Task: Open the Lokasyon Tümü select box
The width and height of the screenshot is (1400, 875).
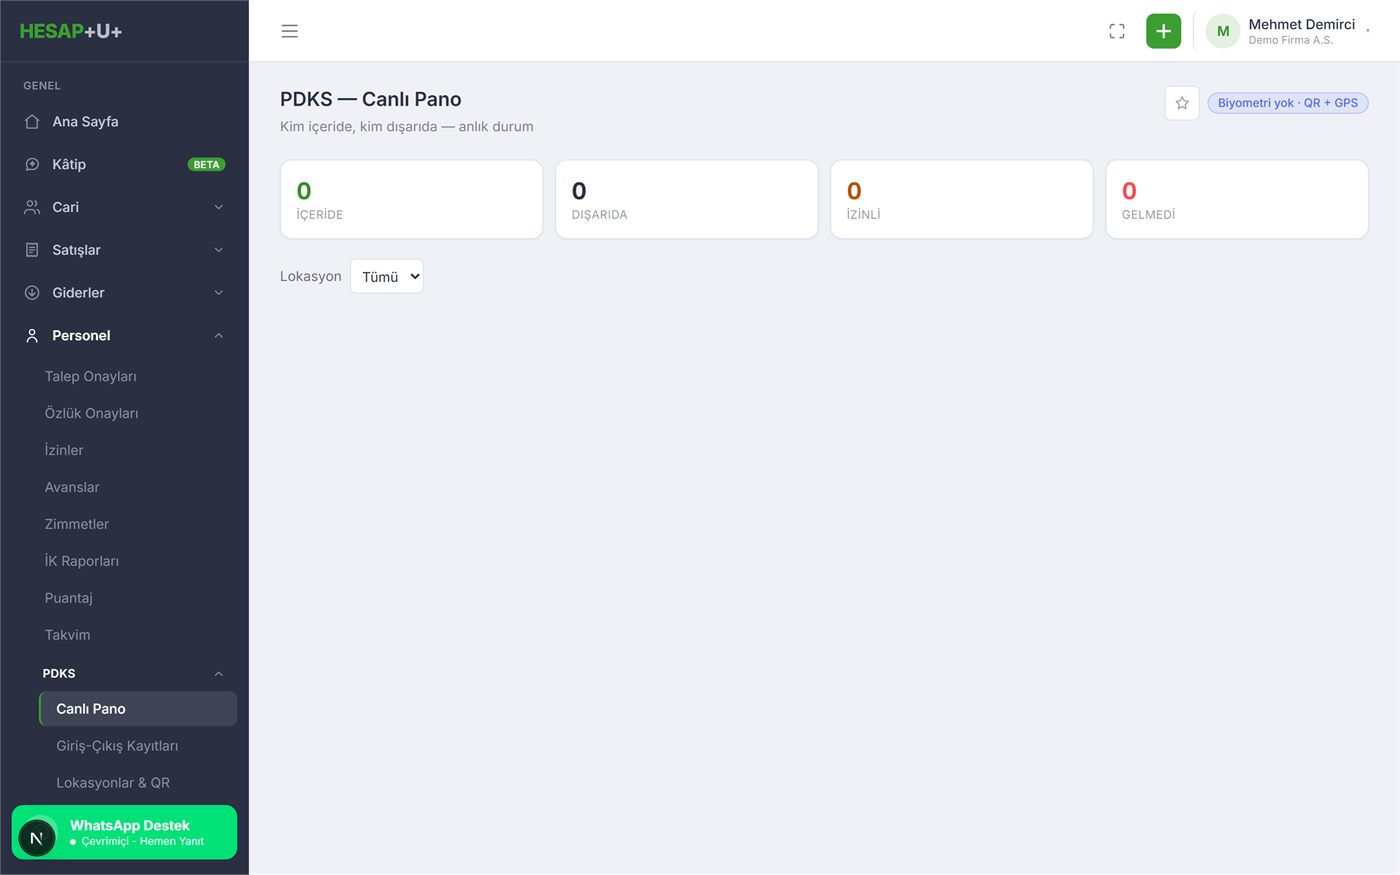Action: [387, 276]
